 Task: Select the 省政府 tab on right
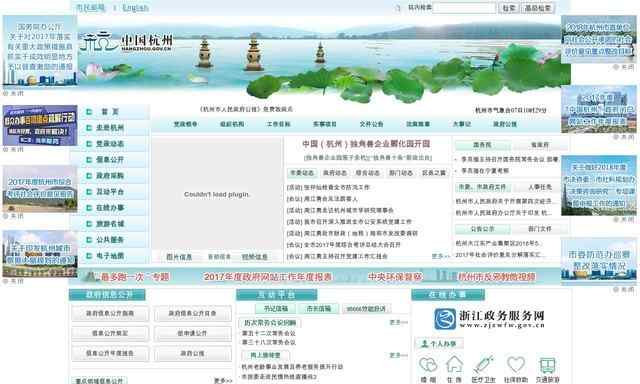[540, 145]
